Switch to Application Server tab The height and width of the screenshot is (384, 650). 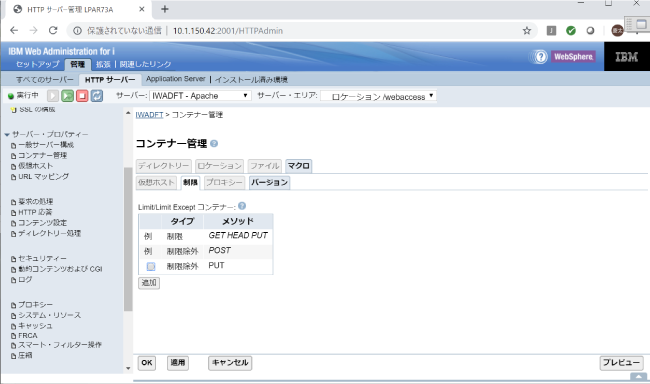coord(175,79)
